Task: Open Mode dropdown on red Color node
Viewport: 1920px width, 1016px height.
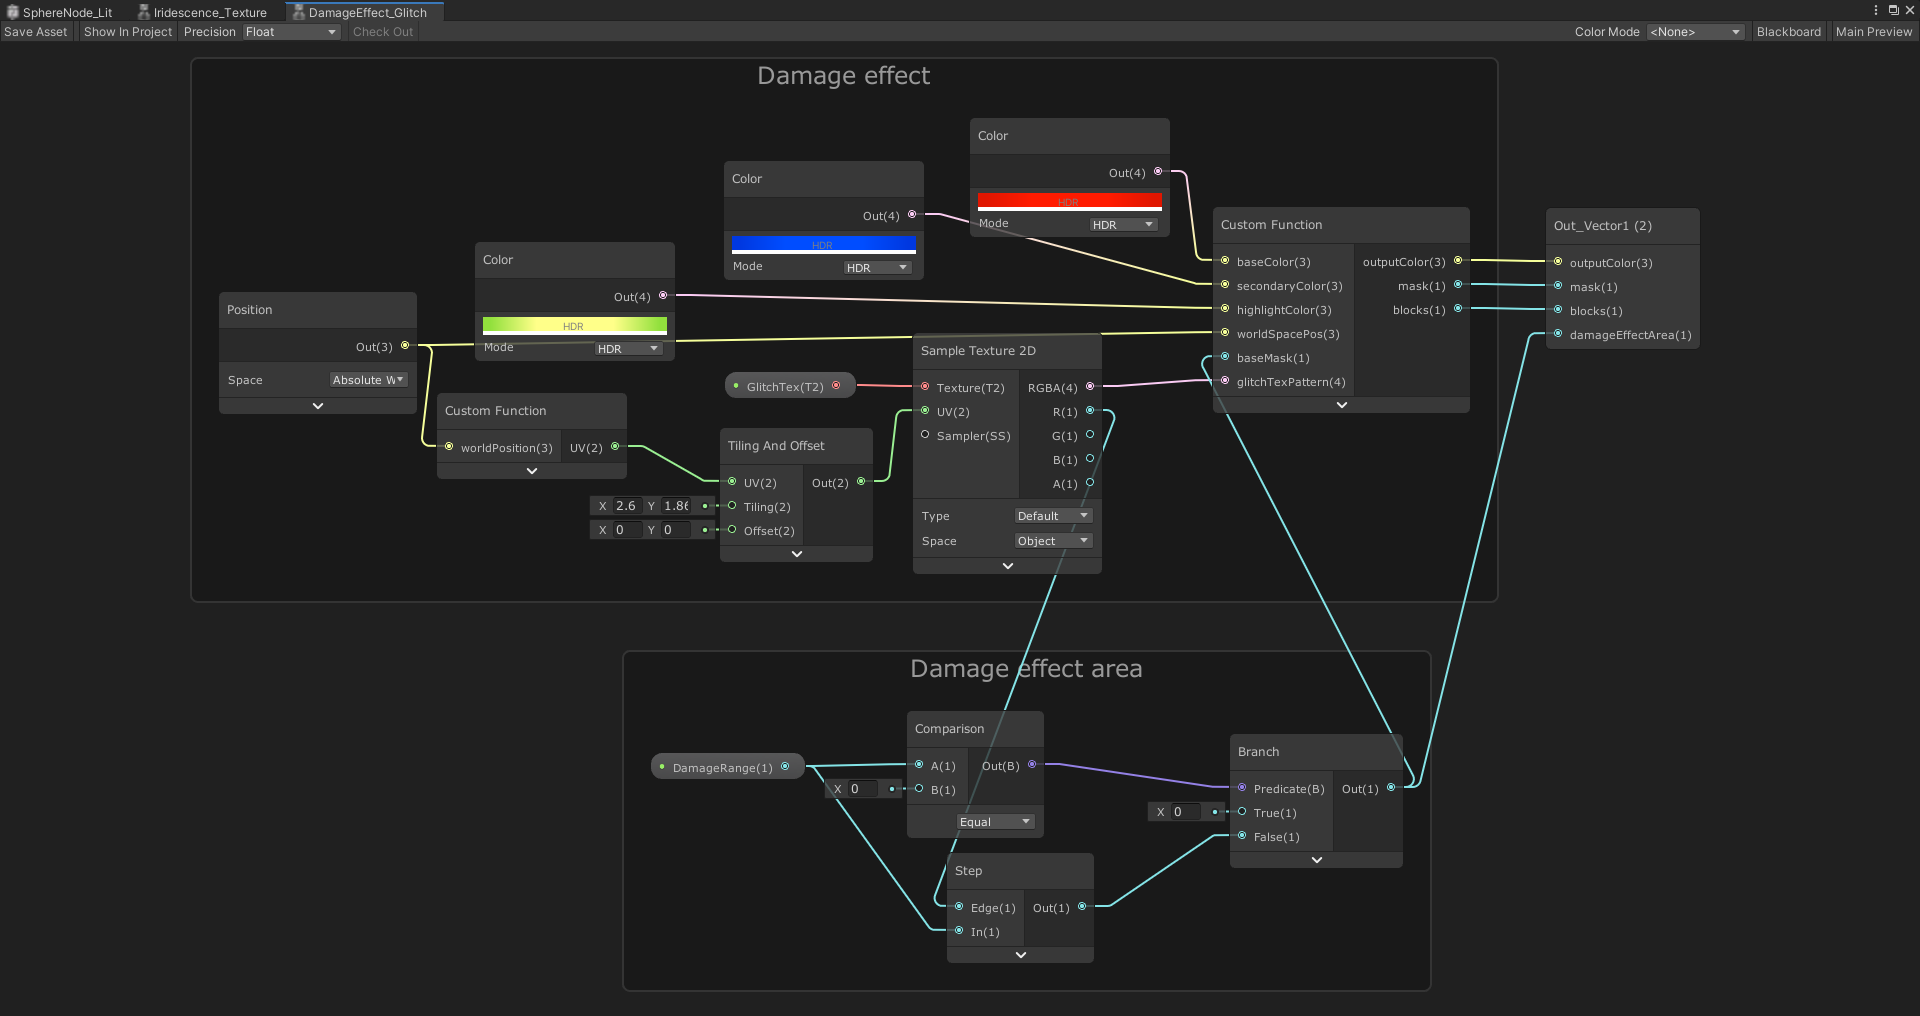Action: click(x=1123, y=225)
